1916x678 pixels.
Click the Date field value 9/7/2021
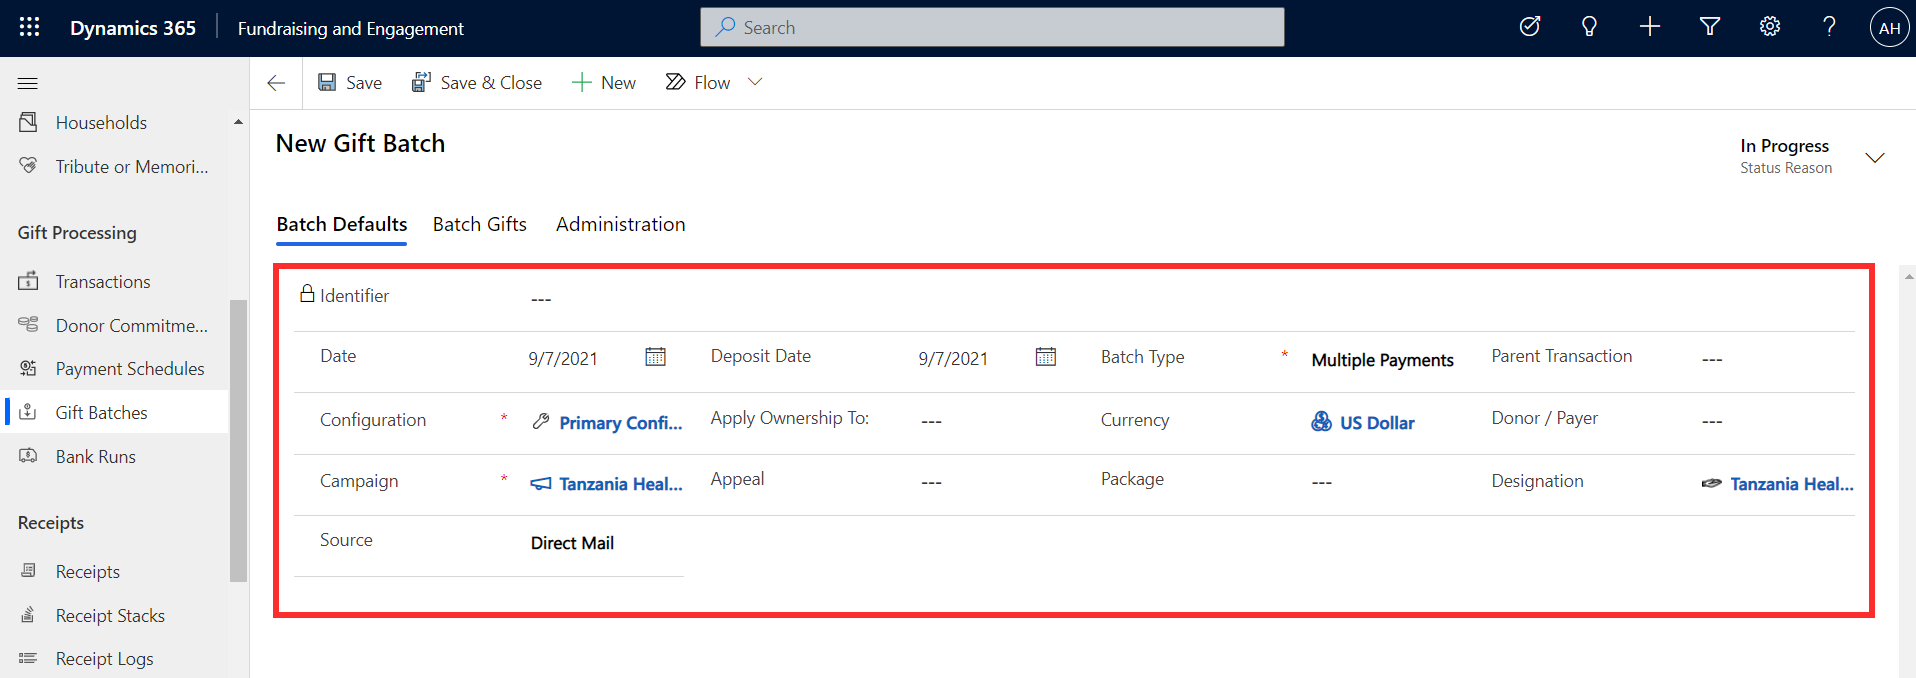(563, 359)
